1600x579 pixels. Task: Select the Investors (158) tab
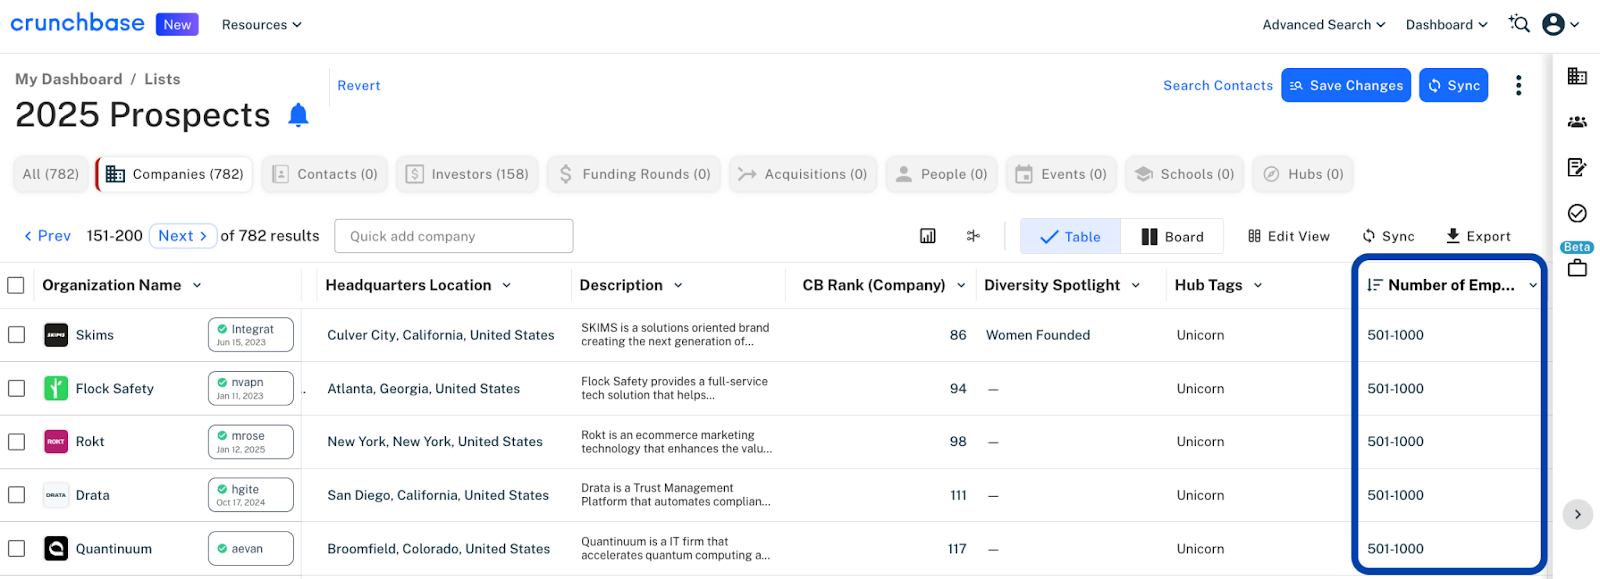[x=467, y=174]
